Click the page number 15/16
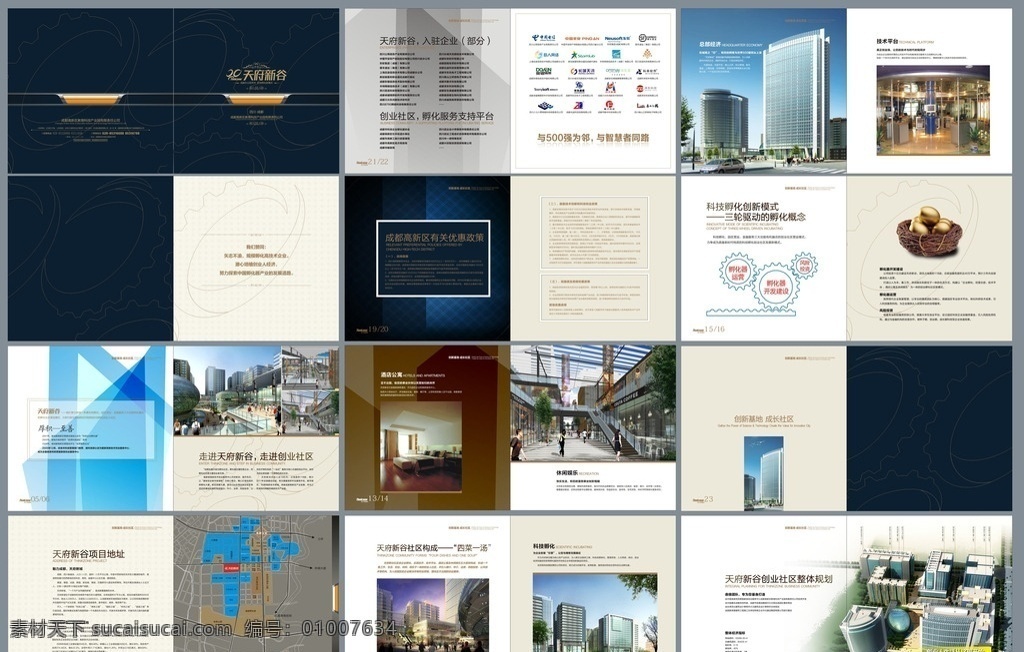Image resolution: width=1024 pixels, height=652 pixels. pyautogui.click(x=714, y=329)
